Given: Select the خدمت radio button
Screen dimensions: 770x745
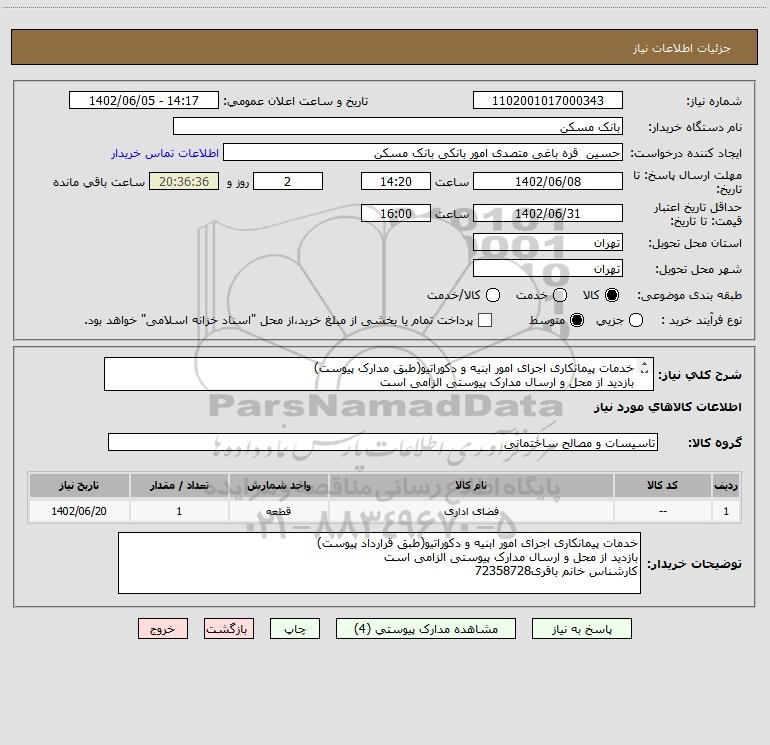Looking at the screenshot, I should pyautogui.click(x=560, y=295).
